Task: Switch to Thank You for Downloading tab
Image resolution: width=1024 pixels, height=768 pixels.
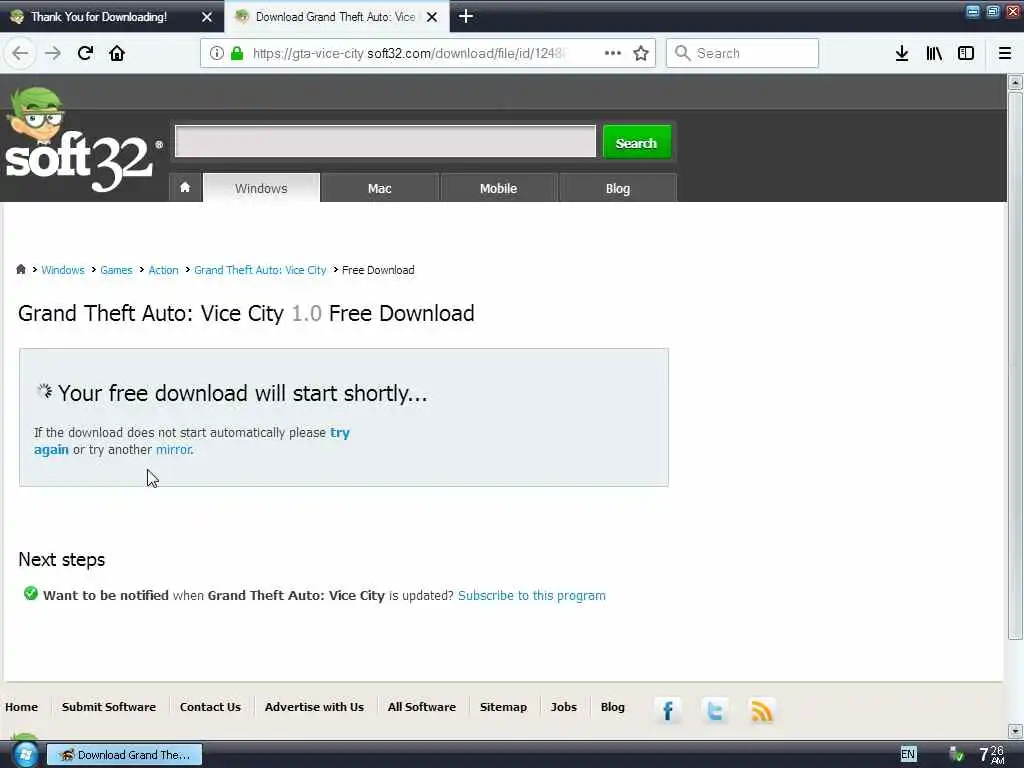Action: click(x=99, y=17)
